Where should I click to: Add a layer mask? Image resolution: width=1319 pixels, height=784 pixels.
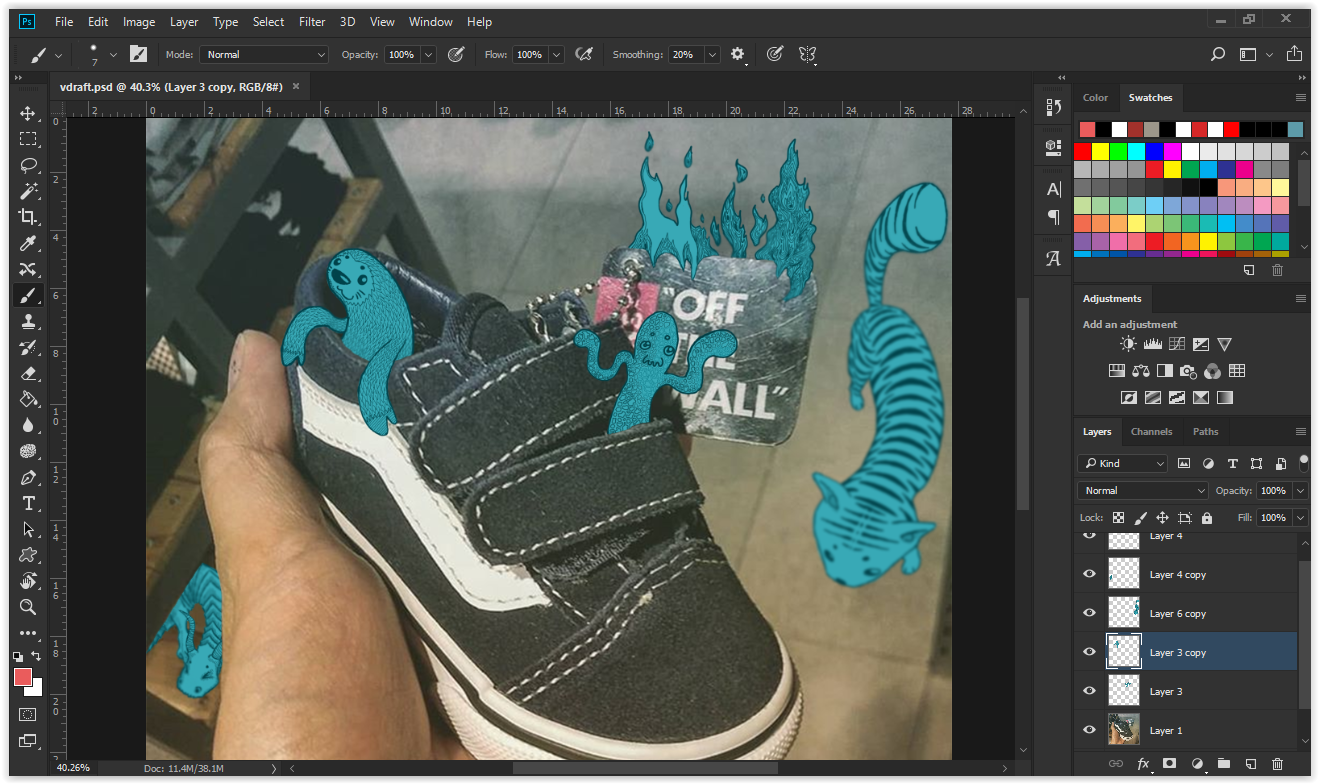tap(1169, 764)
